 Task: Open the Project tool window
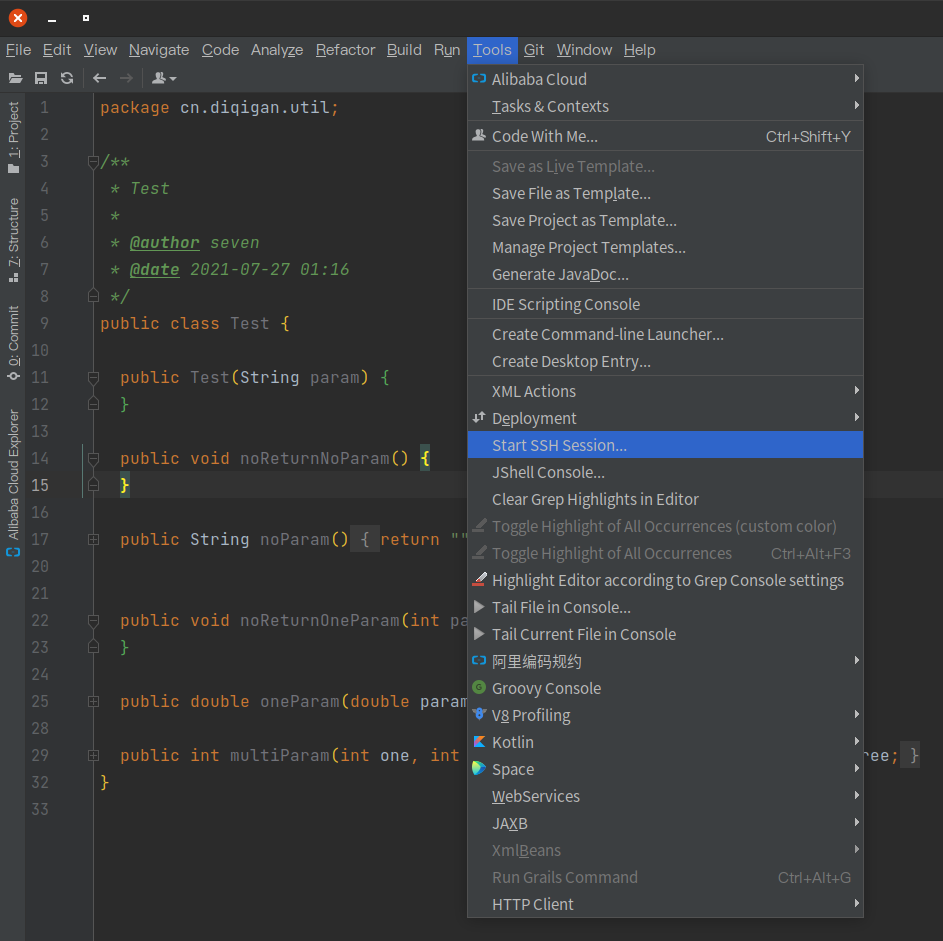(x=13, y=137)
